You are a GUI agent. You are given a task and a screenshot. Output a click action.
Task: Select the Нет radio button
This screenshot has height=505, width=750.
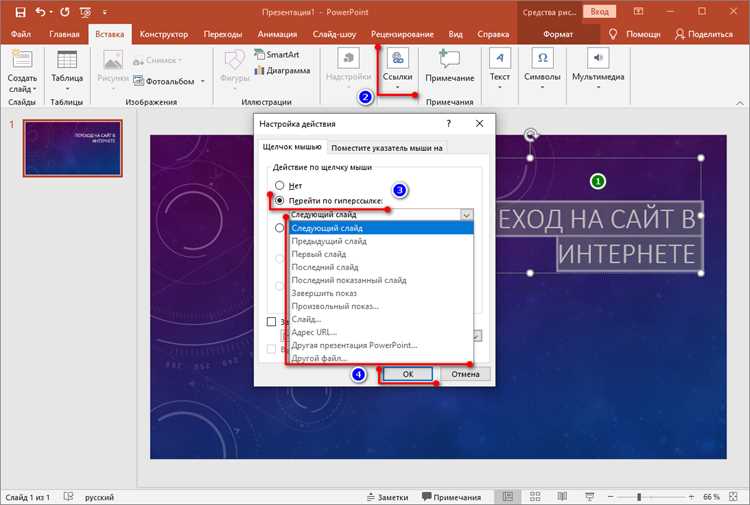(x=279, y=185)
